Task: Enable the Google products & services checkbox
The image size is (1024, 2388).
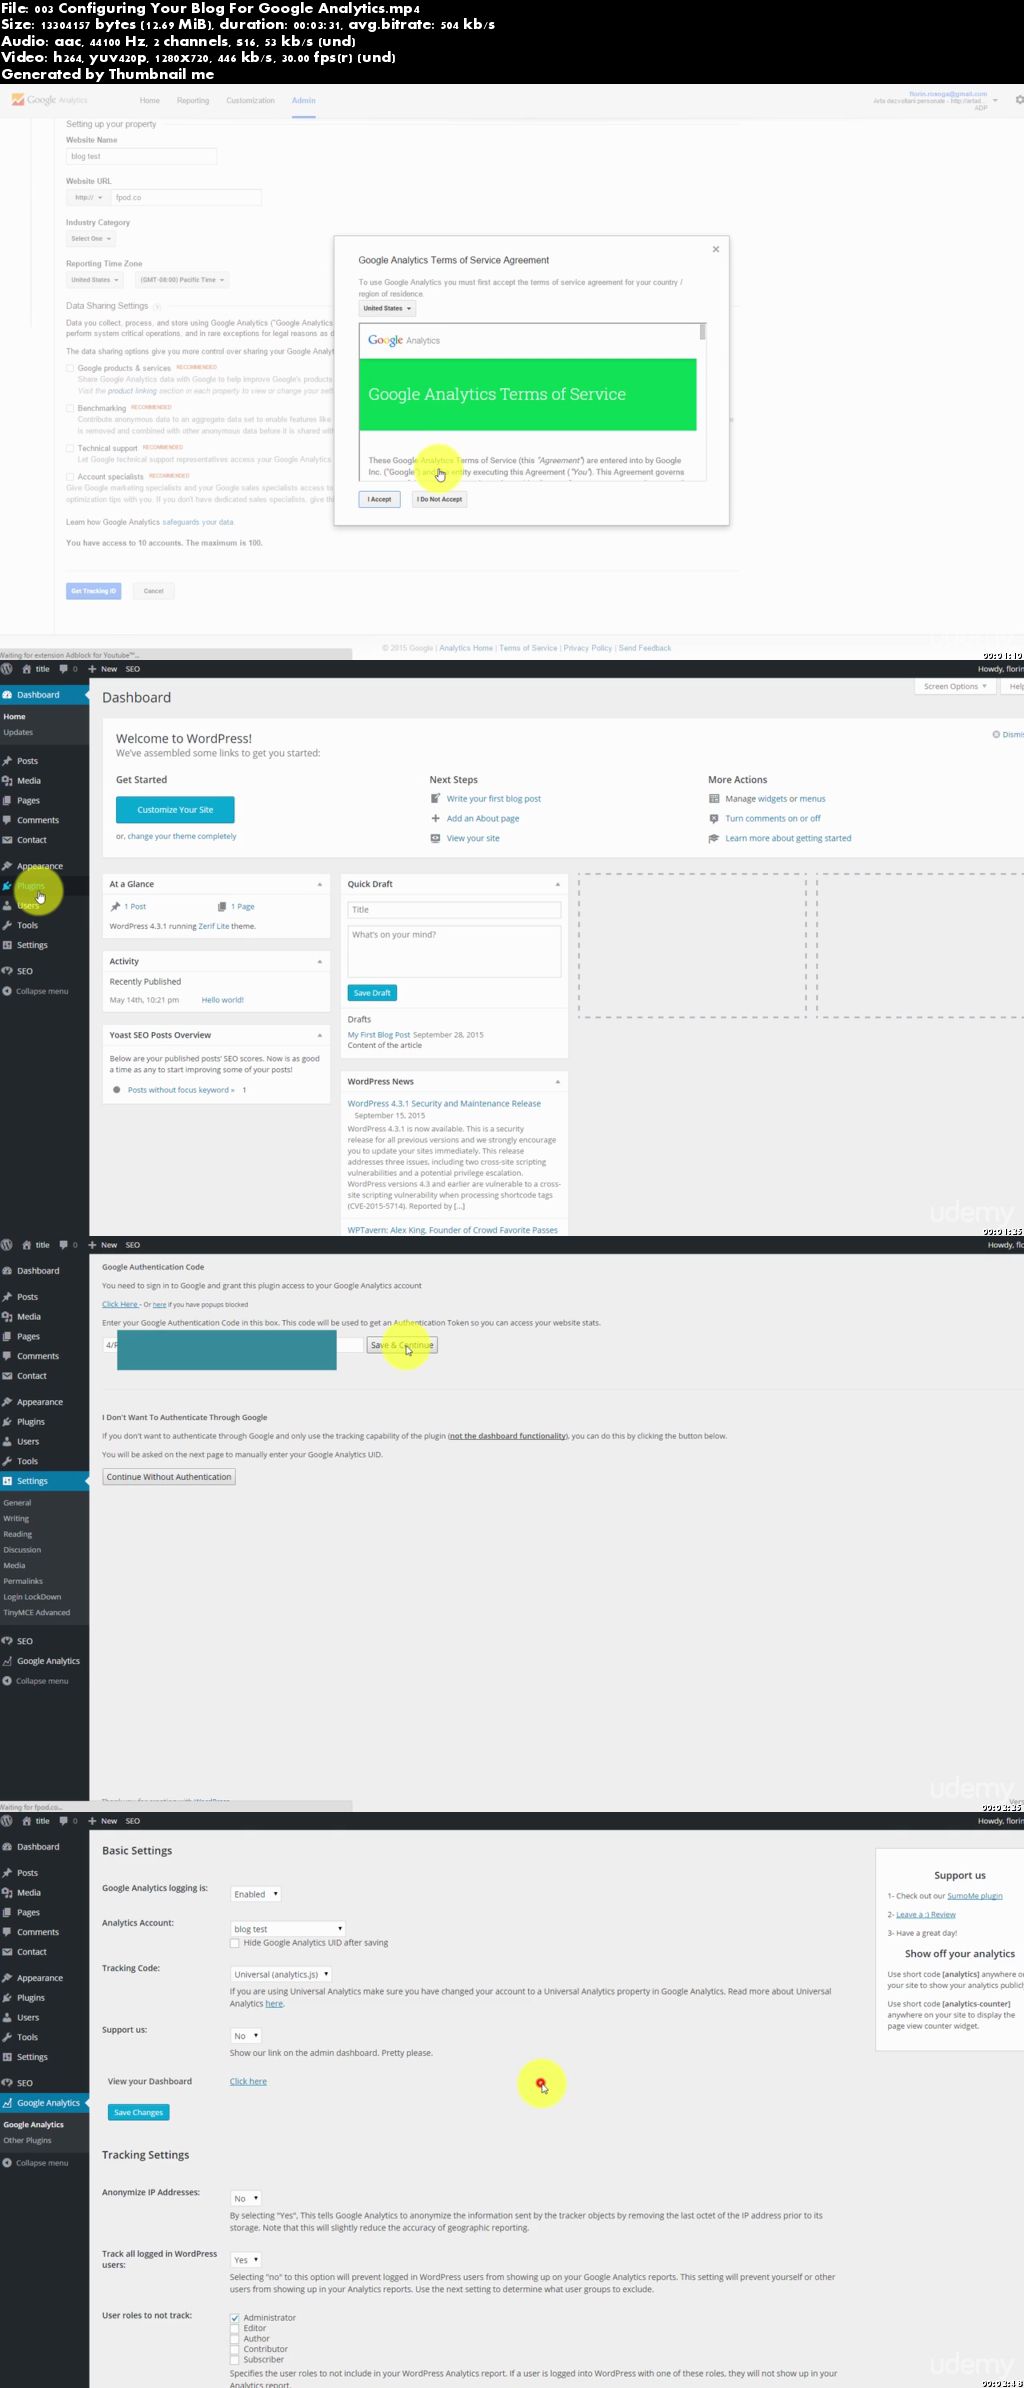Action: (x=70, y=368)
